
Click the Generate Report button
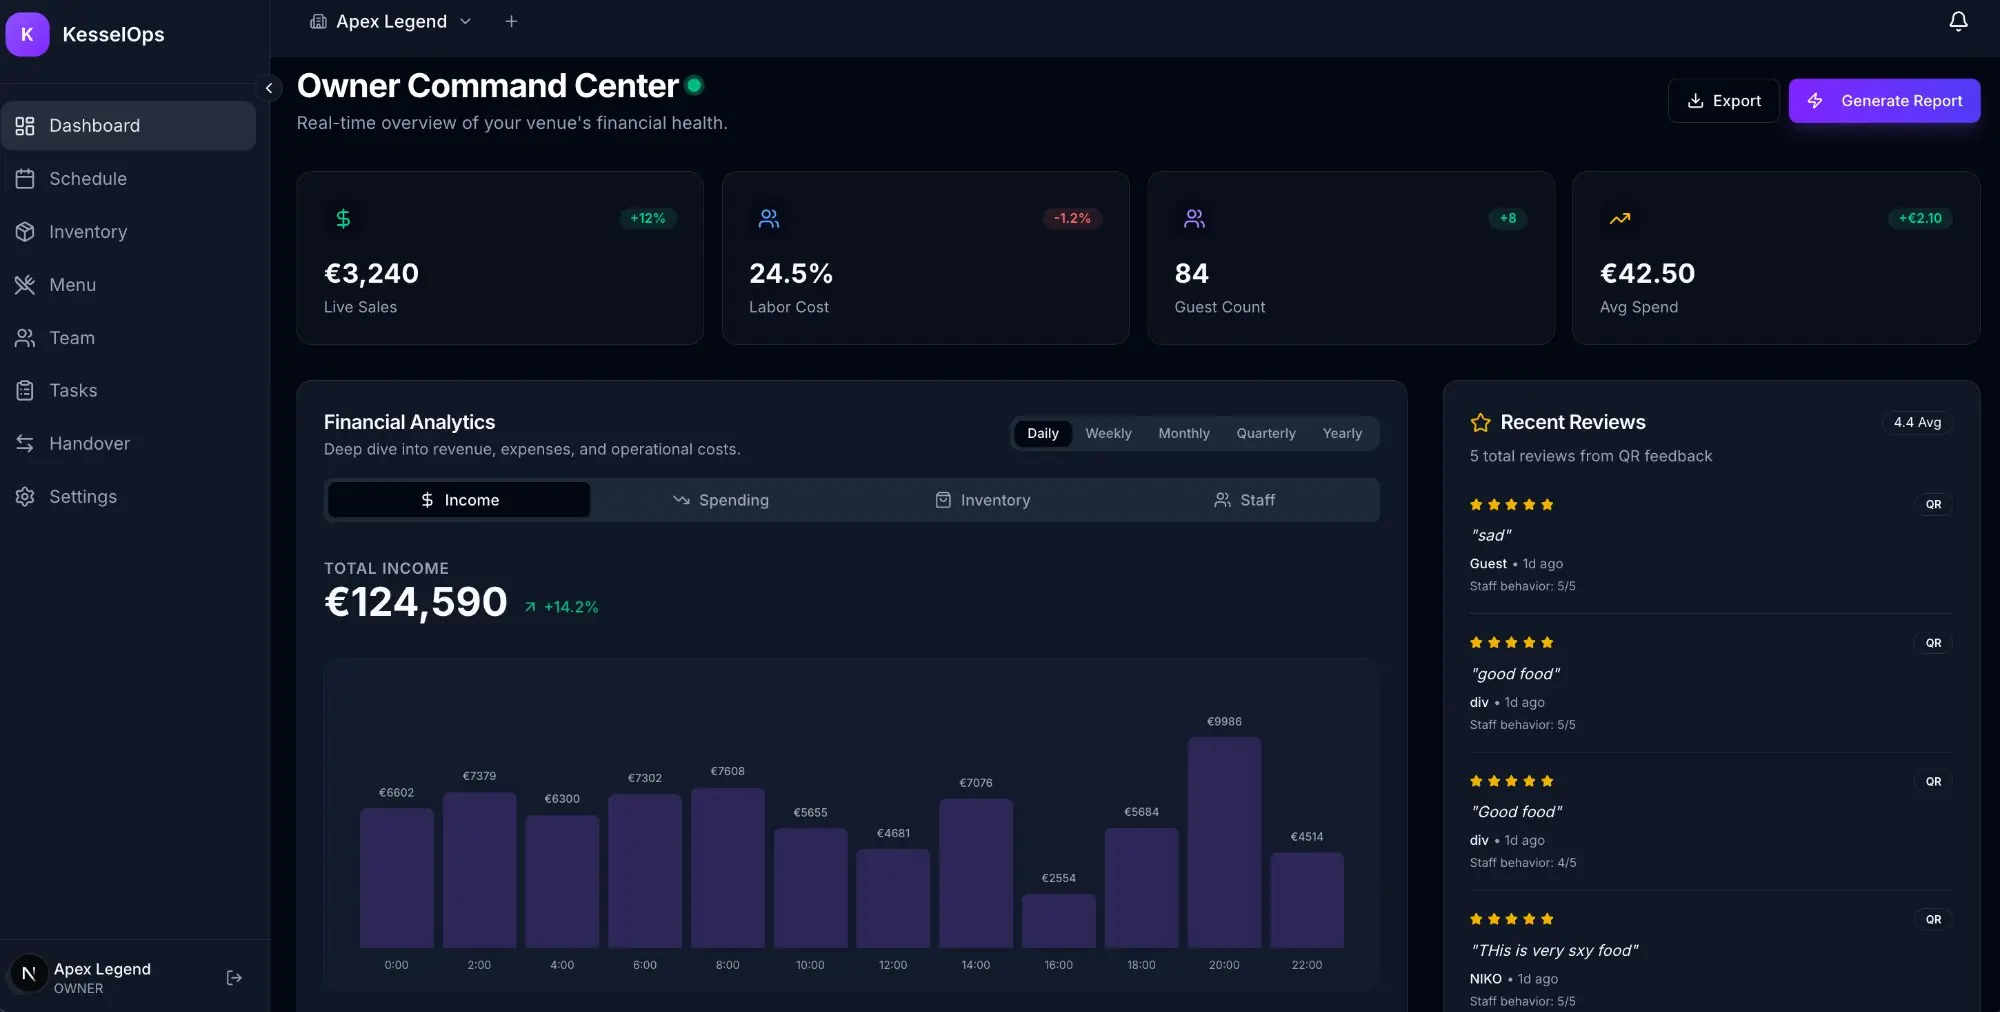pos(1884,100)
